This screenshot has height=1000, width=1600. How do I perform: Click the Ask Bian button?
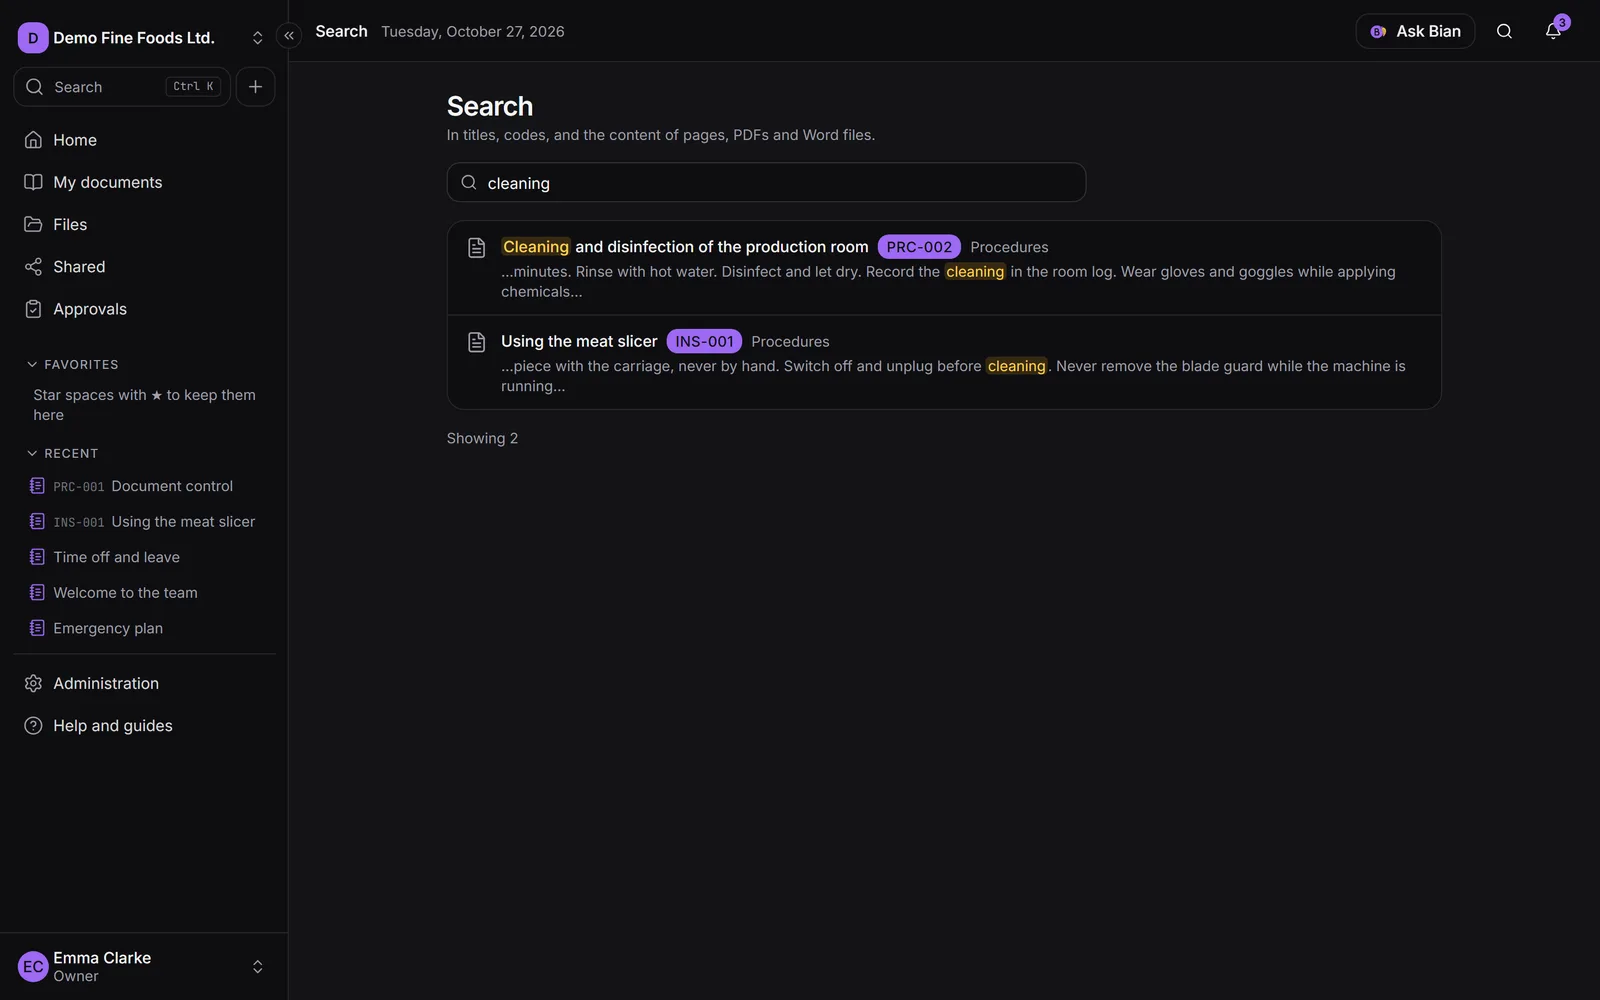pos(1415,31)
